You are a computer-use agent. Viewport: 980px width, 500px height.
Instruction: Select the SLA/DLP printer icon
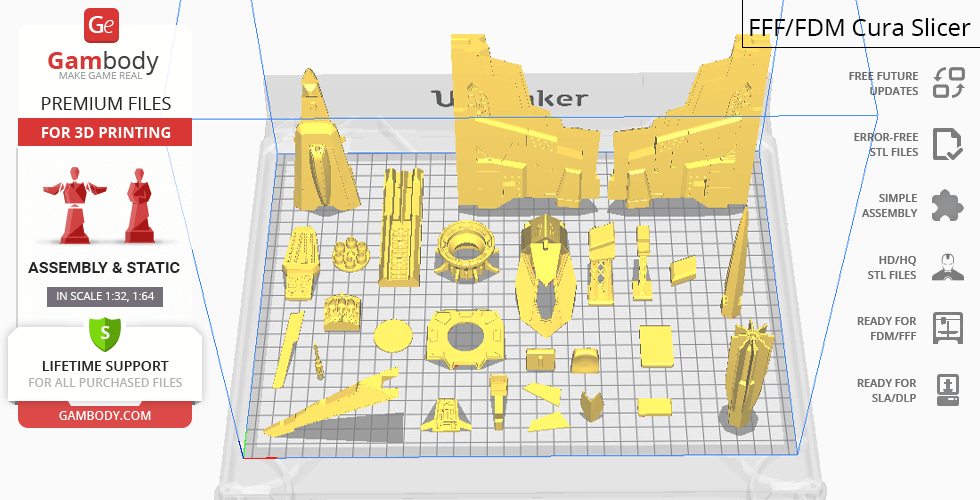coord(947,389)
